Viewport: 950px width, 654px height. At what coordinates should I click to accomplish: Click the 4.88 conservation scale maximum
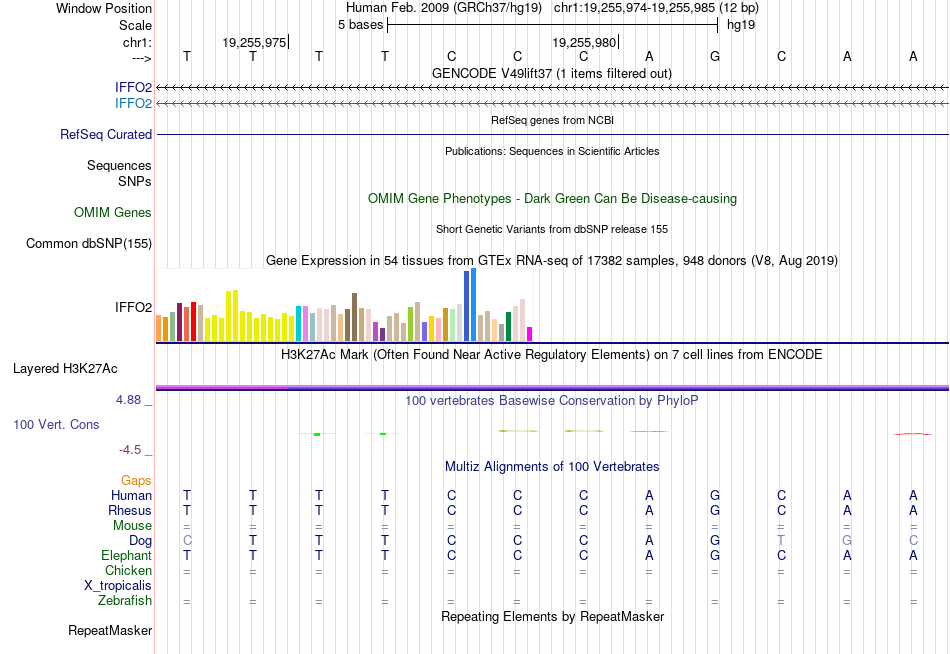click(x=128, y=400)
